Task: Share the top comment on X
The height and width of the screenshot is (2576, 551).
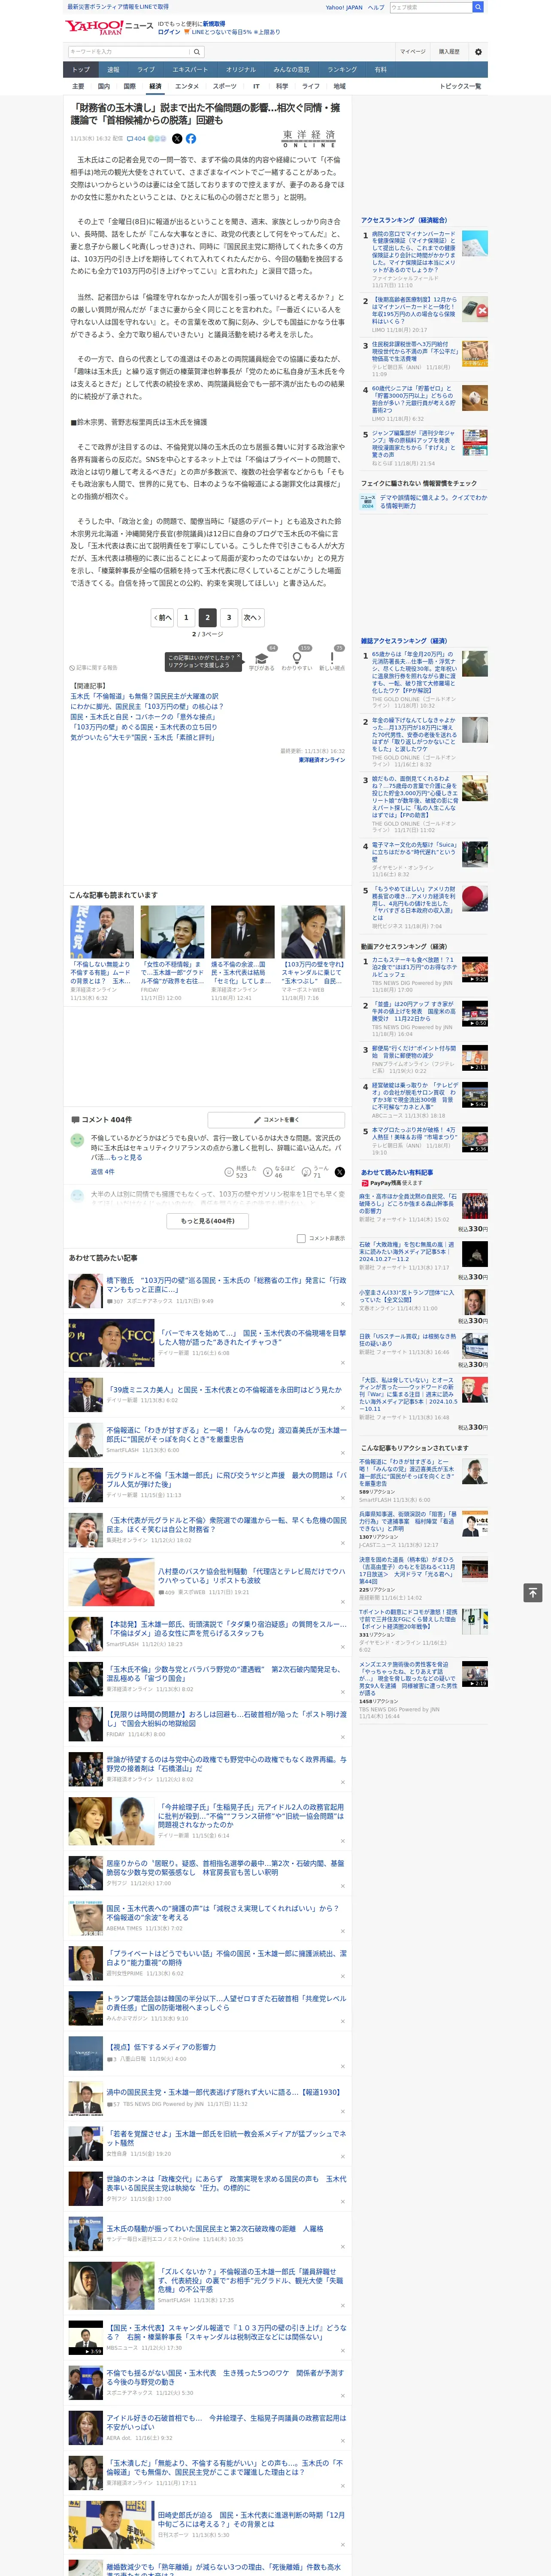Action: click(340, 1172)
